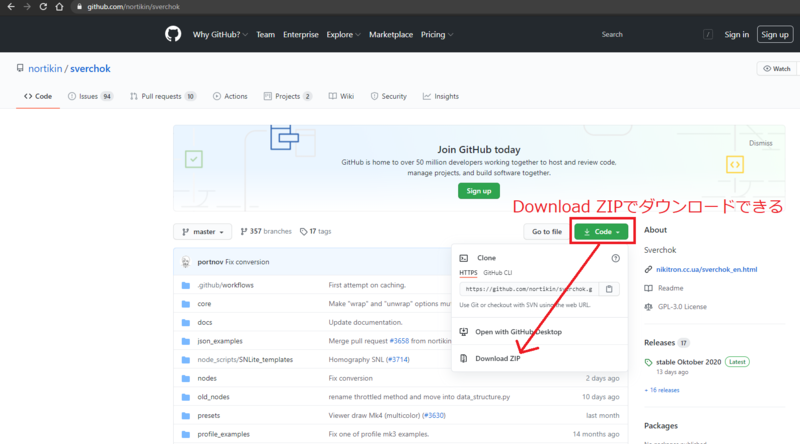Open the browser home icon

(x=59, y=7)
